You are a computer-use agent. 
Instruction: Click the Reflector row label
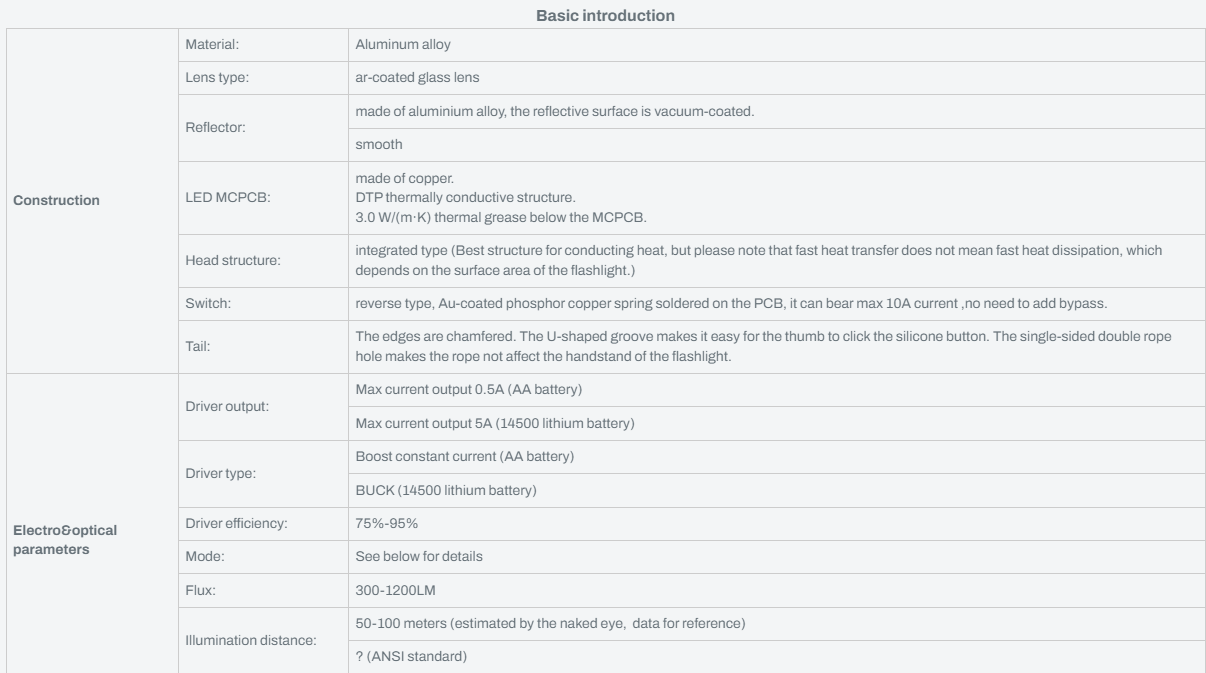(x=214, y=127)
